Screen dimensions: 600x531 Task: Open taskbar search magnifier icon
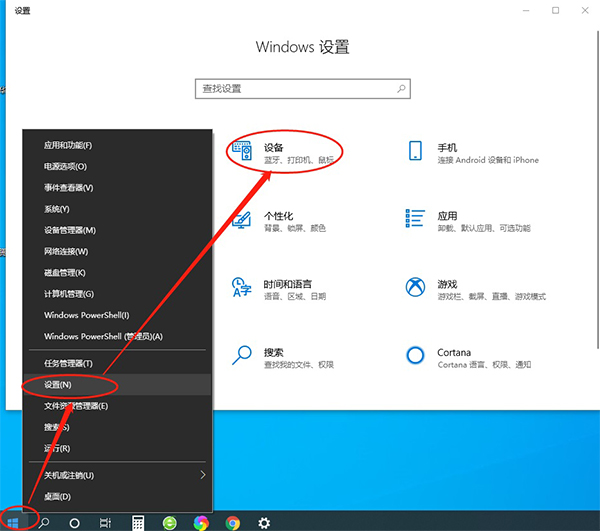tap(44, 523)
